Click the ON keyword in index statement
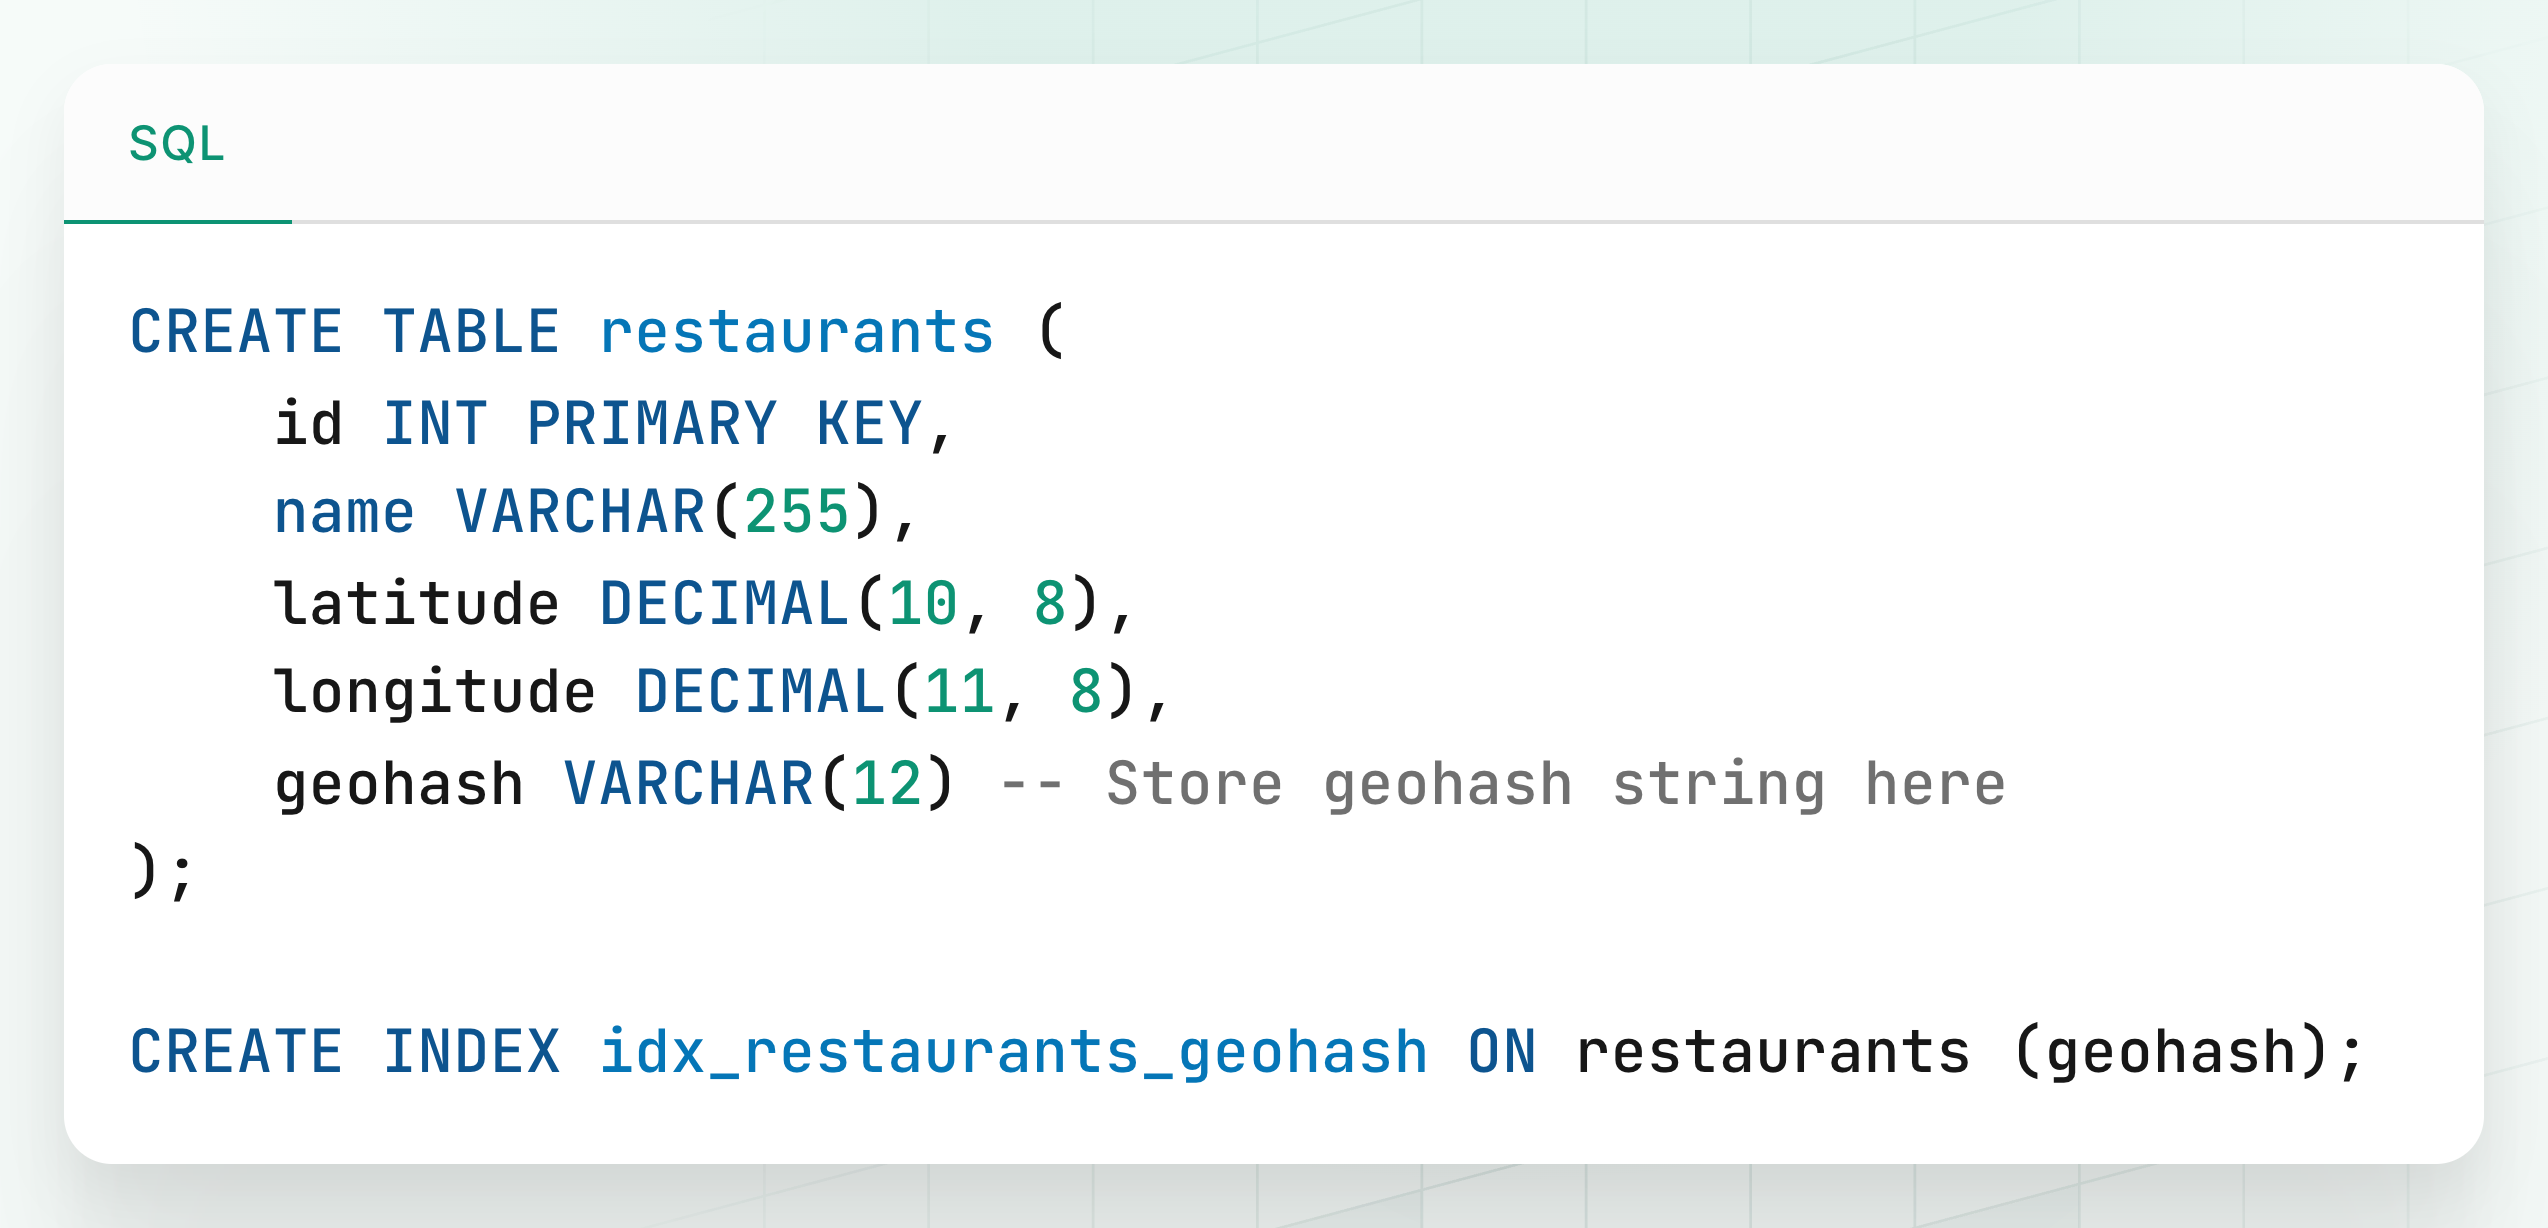Viewport: 2548px width, 1228px height. pyautogui.click(x=1501, y=1052)
